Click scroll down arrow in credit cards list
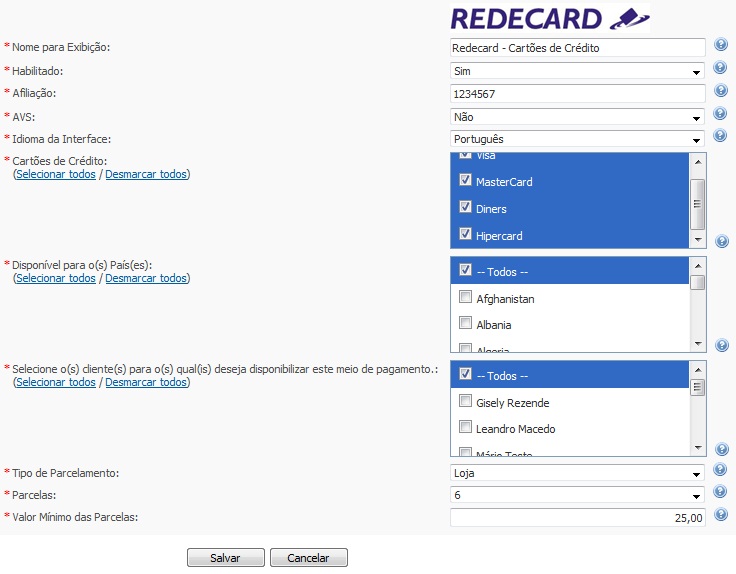The height and width of the screenshot is (574, 736). [698, 240]
